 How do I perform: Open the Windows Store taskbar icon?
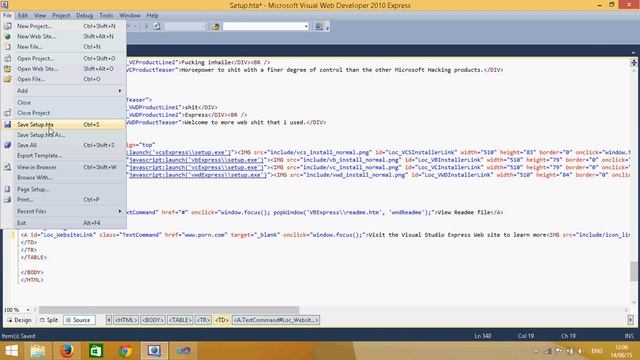[96, 351]
